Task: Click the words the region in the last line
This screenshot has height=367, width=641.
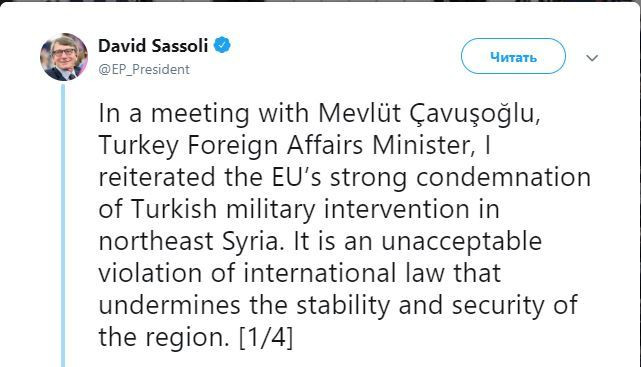Action: (x=162, y=337)
